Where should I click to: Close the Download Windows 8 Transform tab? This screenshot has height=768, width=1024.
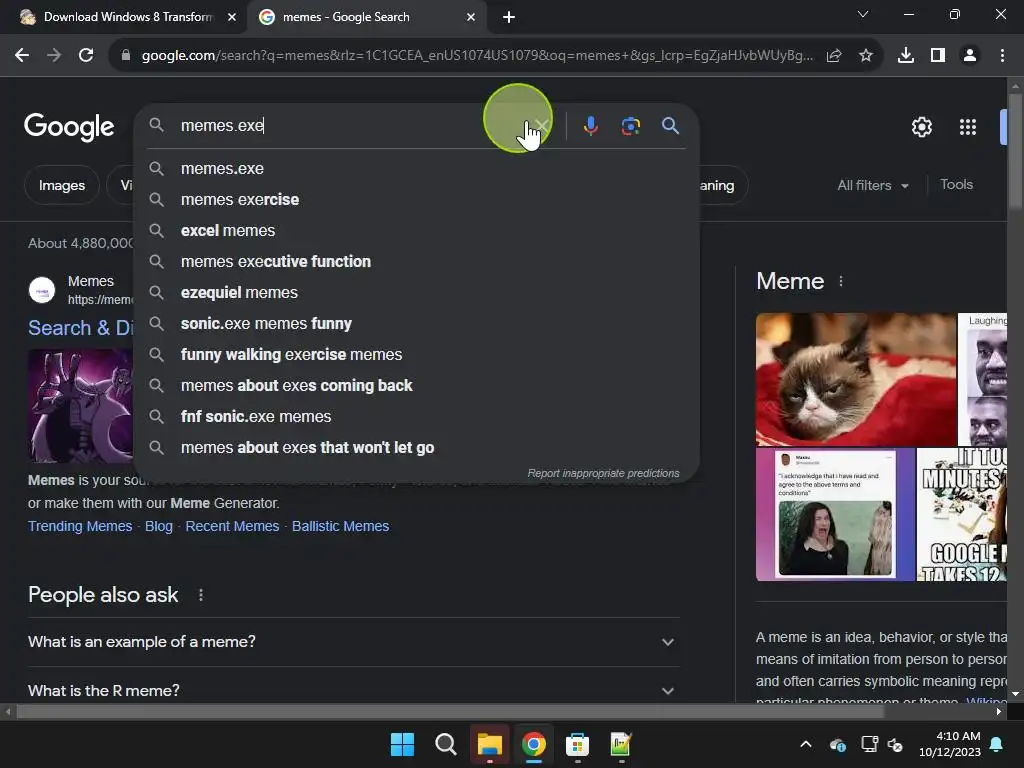232,17
